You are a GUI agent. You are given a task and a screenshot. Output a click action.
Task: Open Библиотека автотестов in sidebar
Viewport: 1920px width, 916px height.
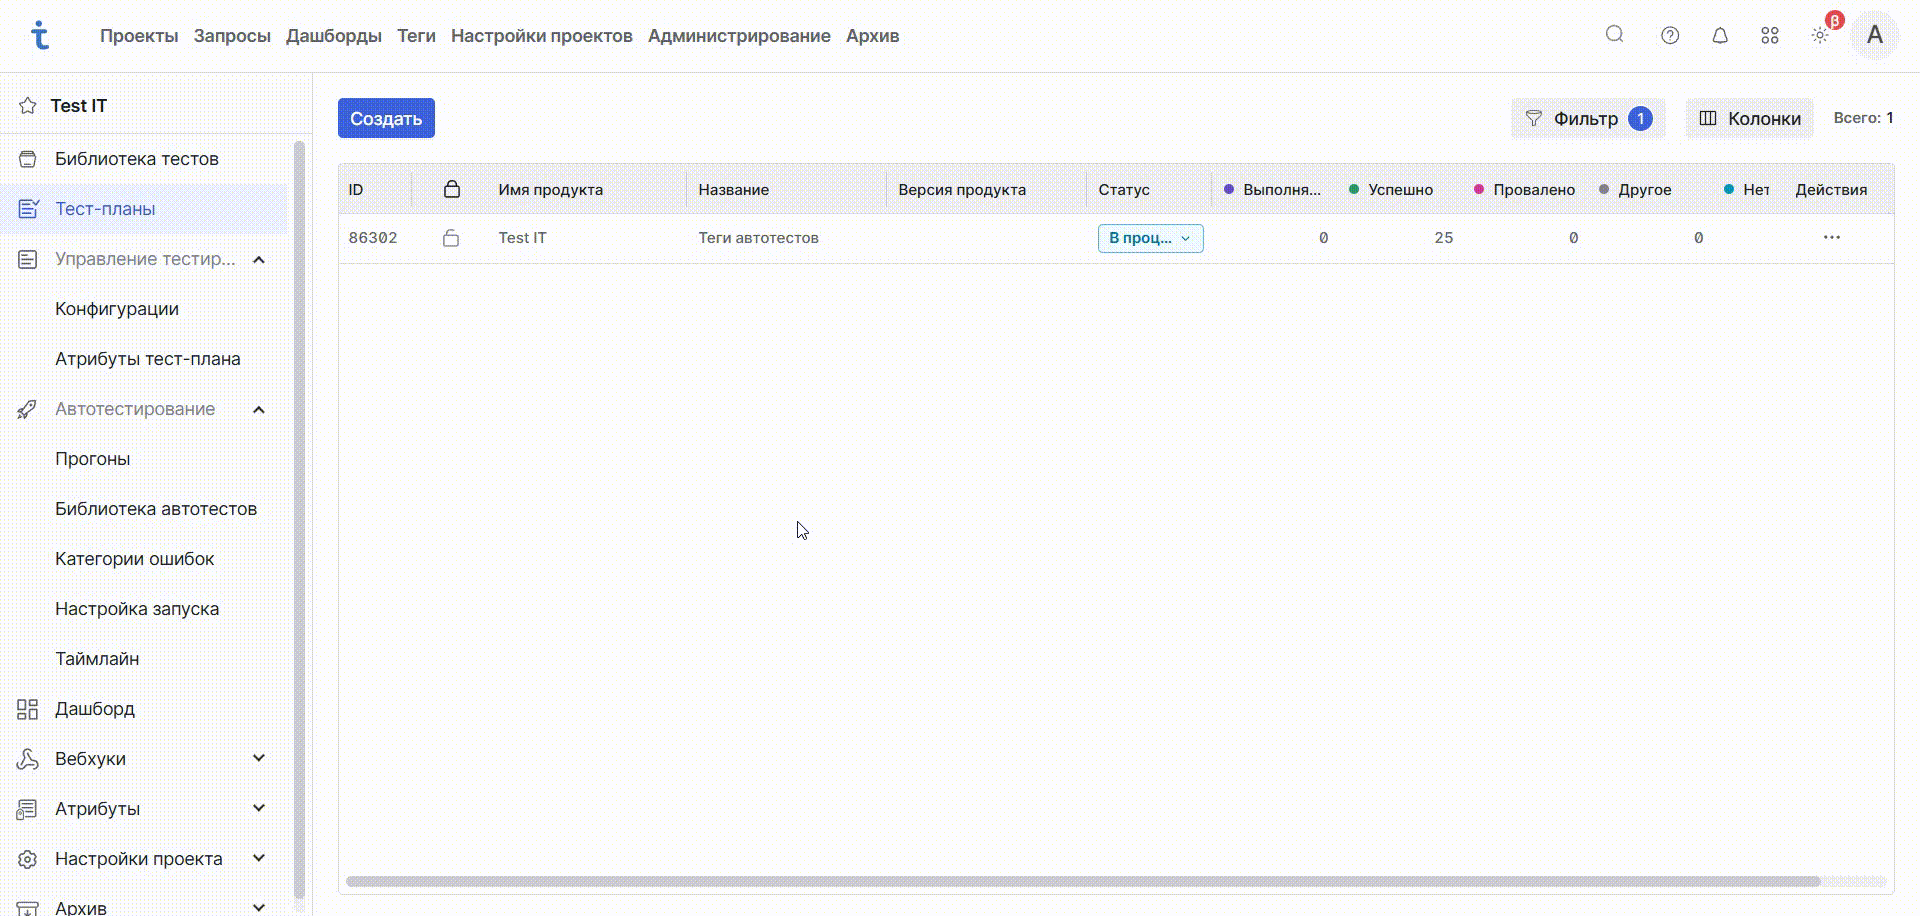[156, 509]
